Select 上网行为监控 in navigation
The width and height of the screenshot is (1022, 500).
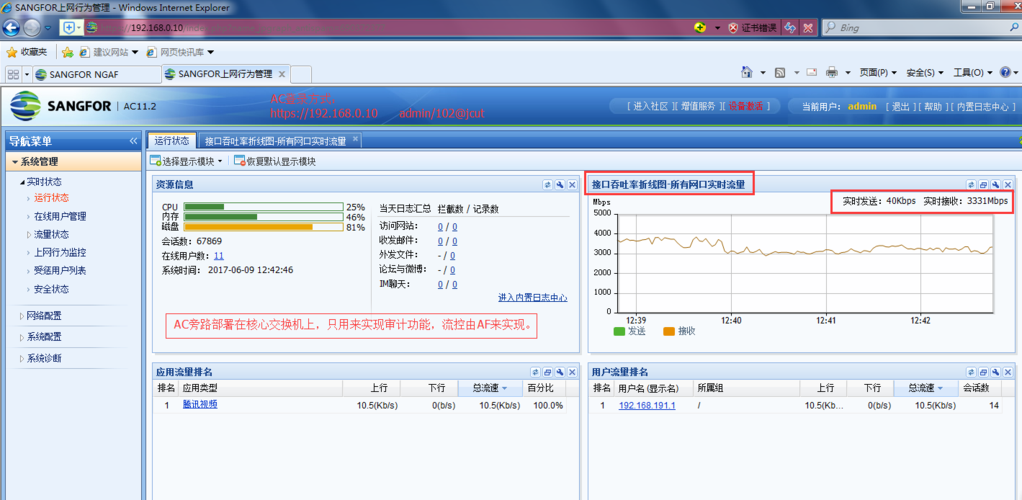coord(60,252)
